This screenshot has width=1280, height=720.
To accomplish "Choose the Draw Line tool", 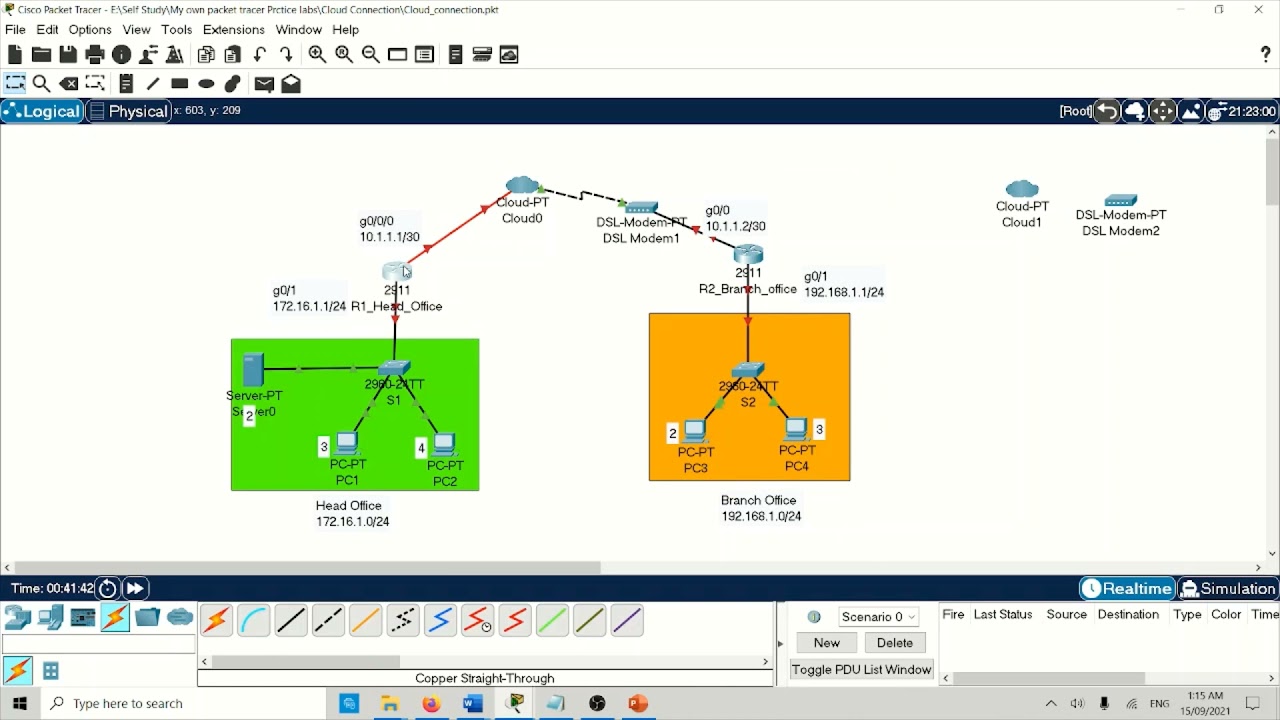I will pos(153,84).
